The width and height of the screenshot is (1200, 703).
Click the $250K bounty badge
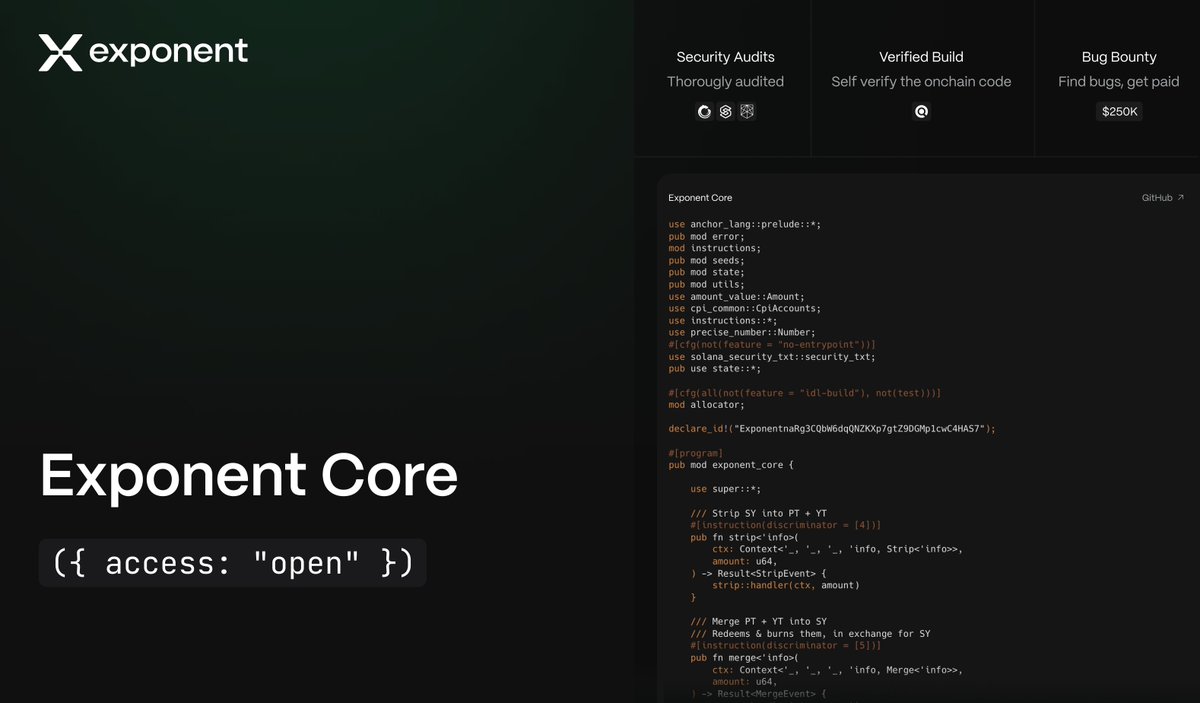tap(1119, 112)
